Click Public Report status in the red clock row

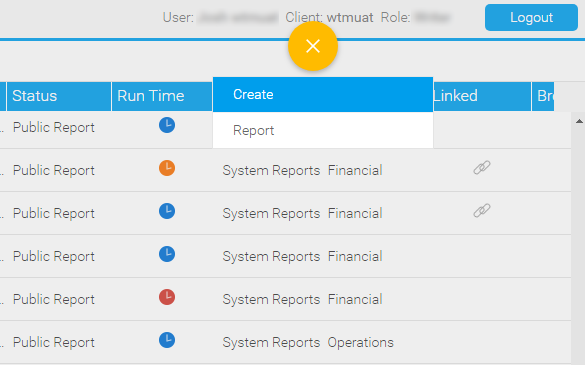(54, 299)
